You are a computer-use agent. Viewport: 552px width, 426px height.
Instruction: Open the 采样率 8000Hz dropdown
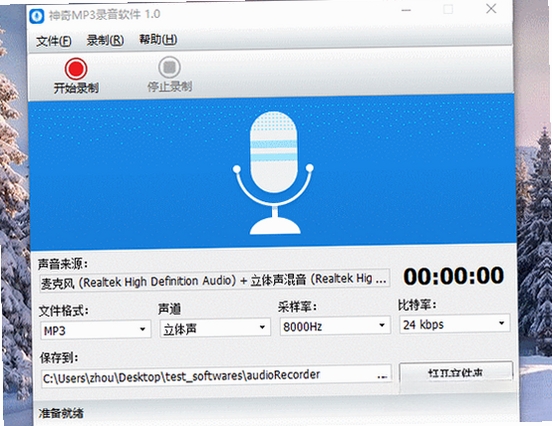point(335,326)
